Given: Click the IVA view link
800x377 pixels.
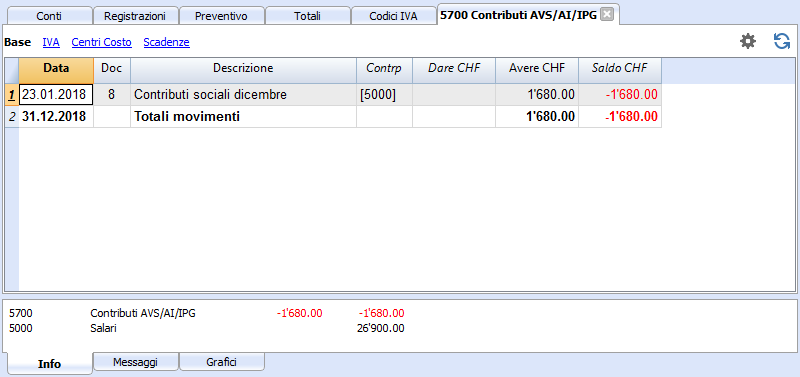Looking at the screenshot, I should (x=51, y=42).
